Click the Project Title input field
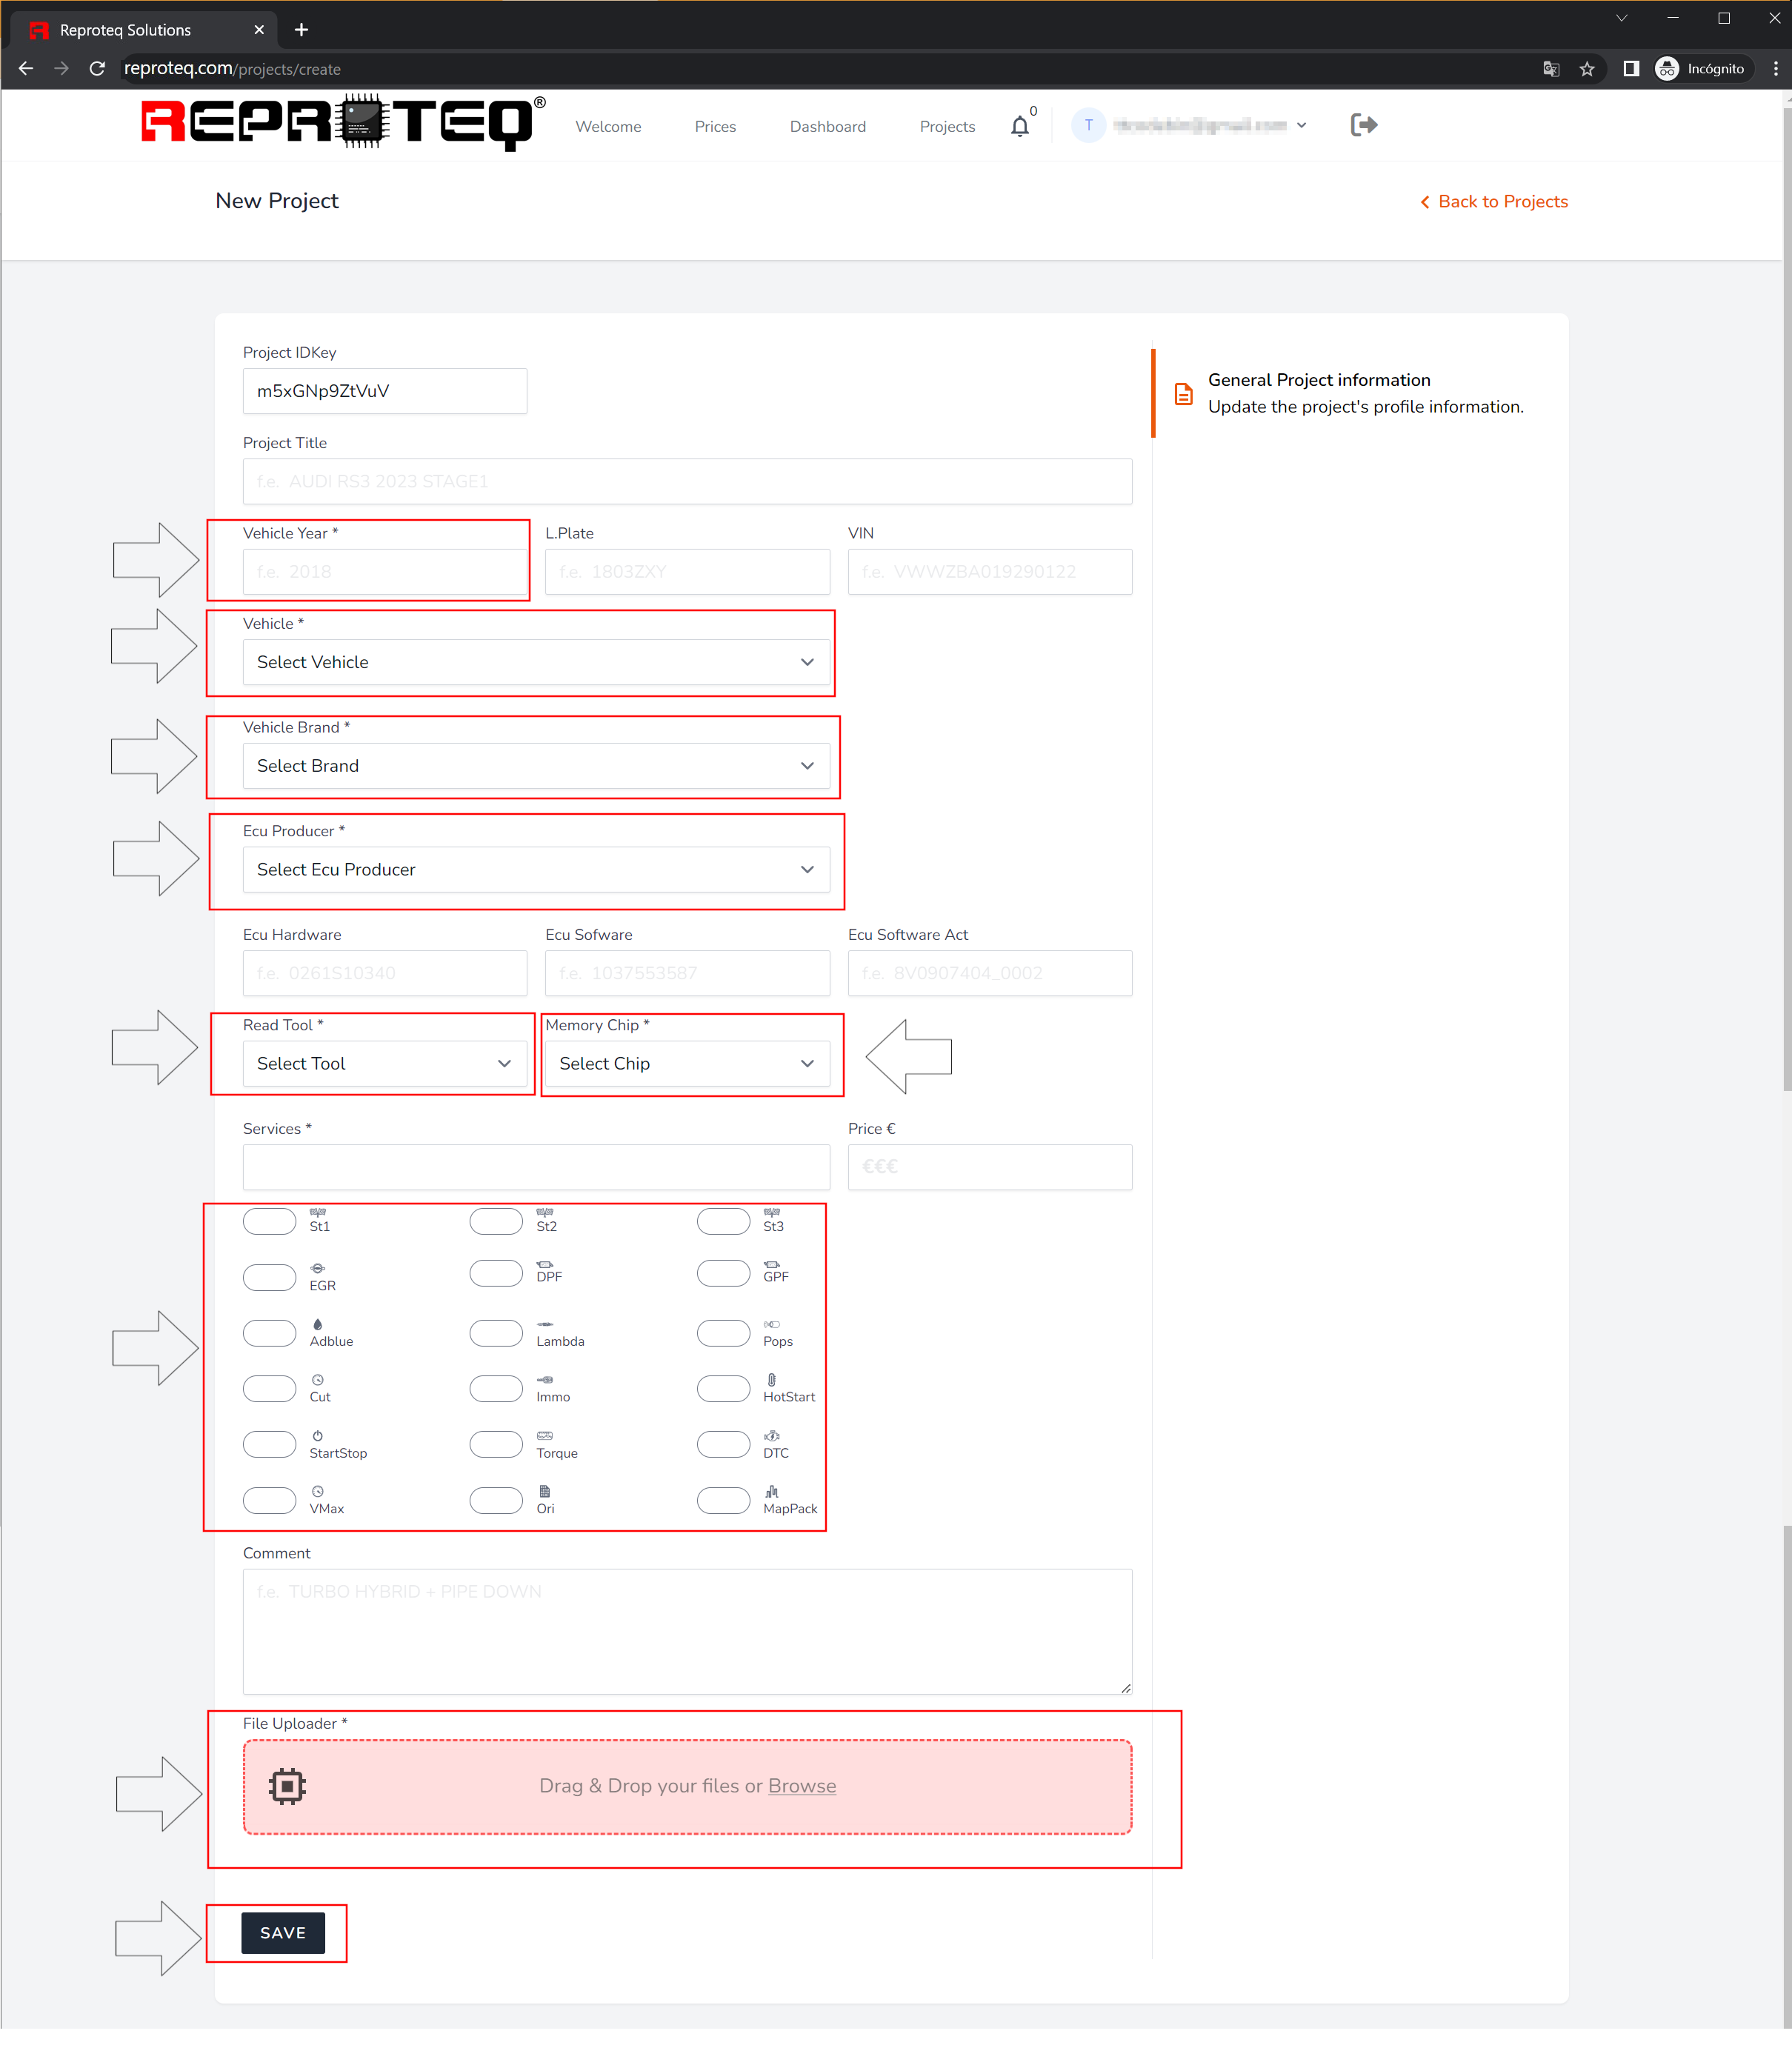Screen dimensions: 1792x2045 [687, 481]
